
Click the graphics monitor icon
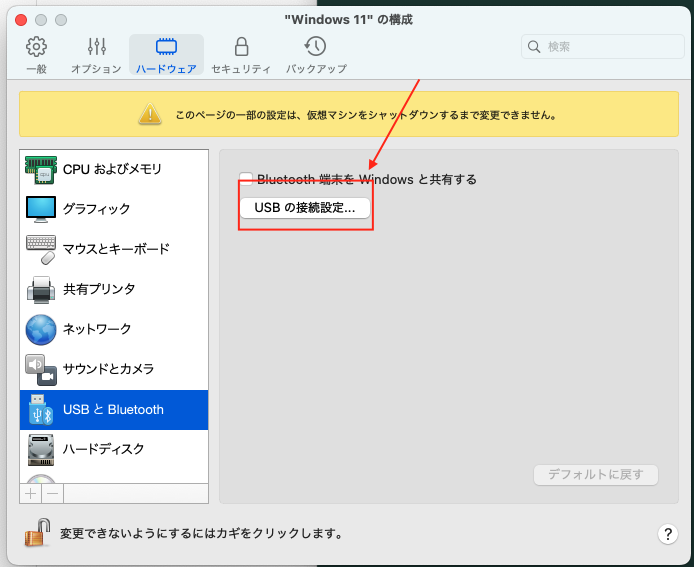pos(41,209)
